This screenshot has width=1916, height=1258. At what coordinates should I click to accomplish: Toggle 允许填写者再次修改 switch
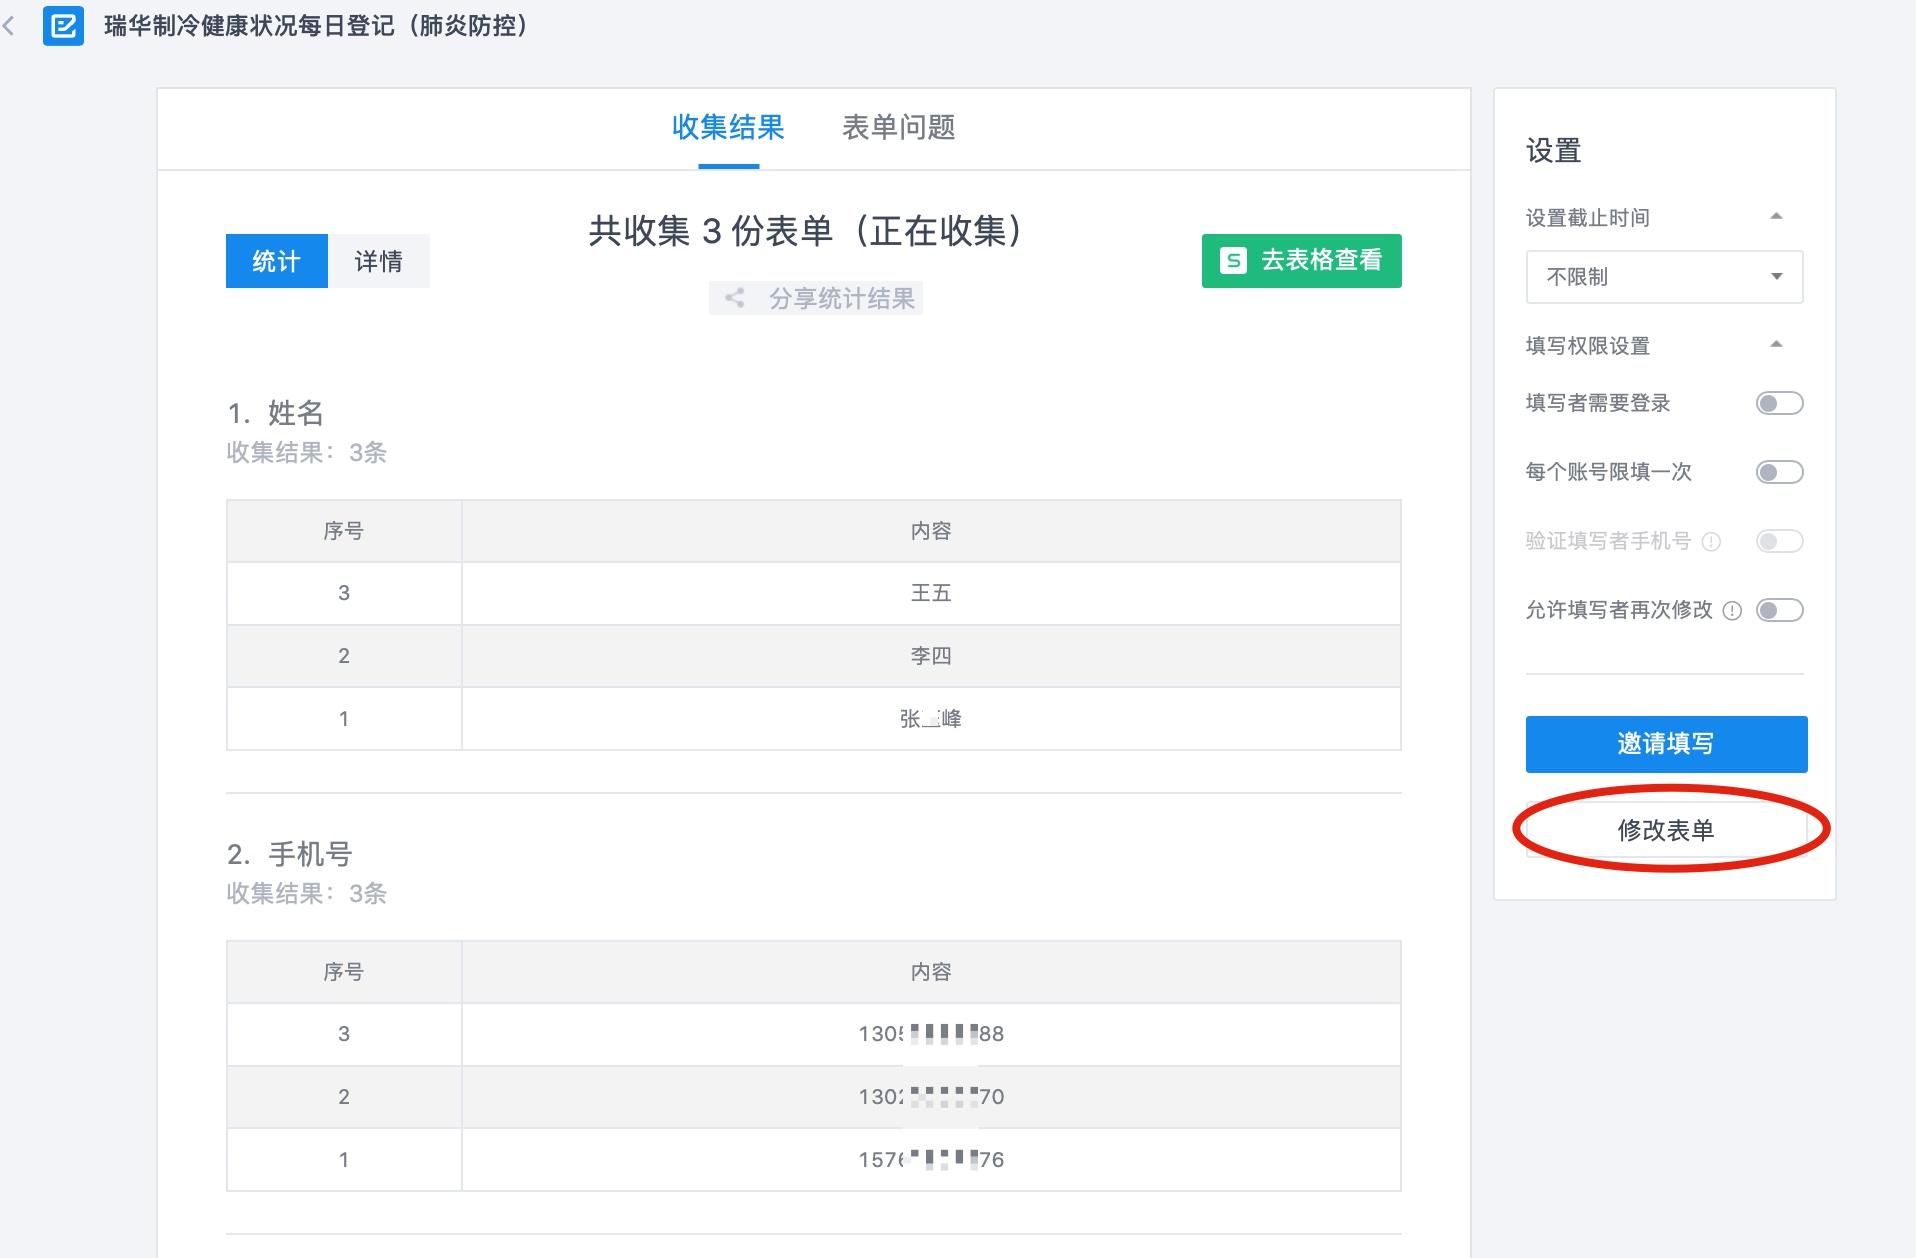[x=1780, y=610]
